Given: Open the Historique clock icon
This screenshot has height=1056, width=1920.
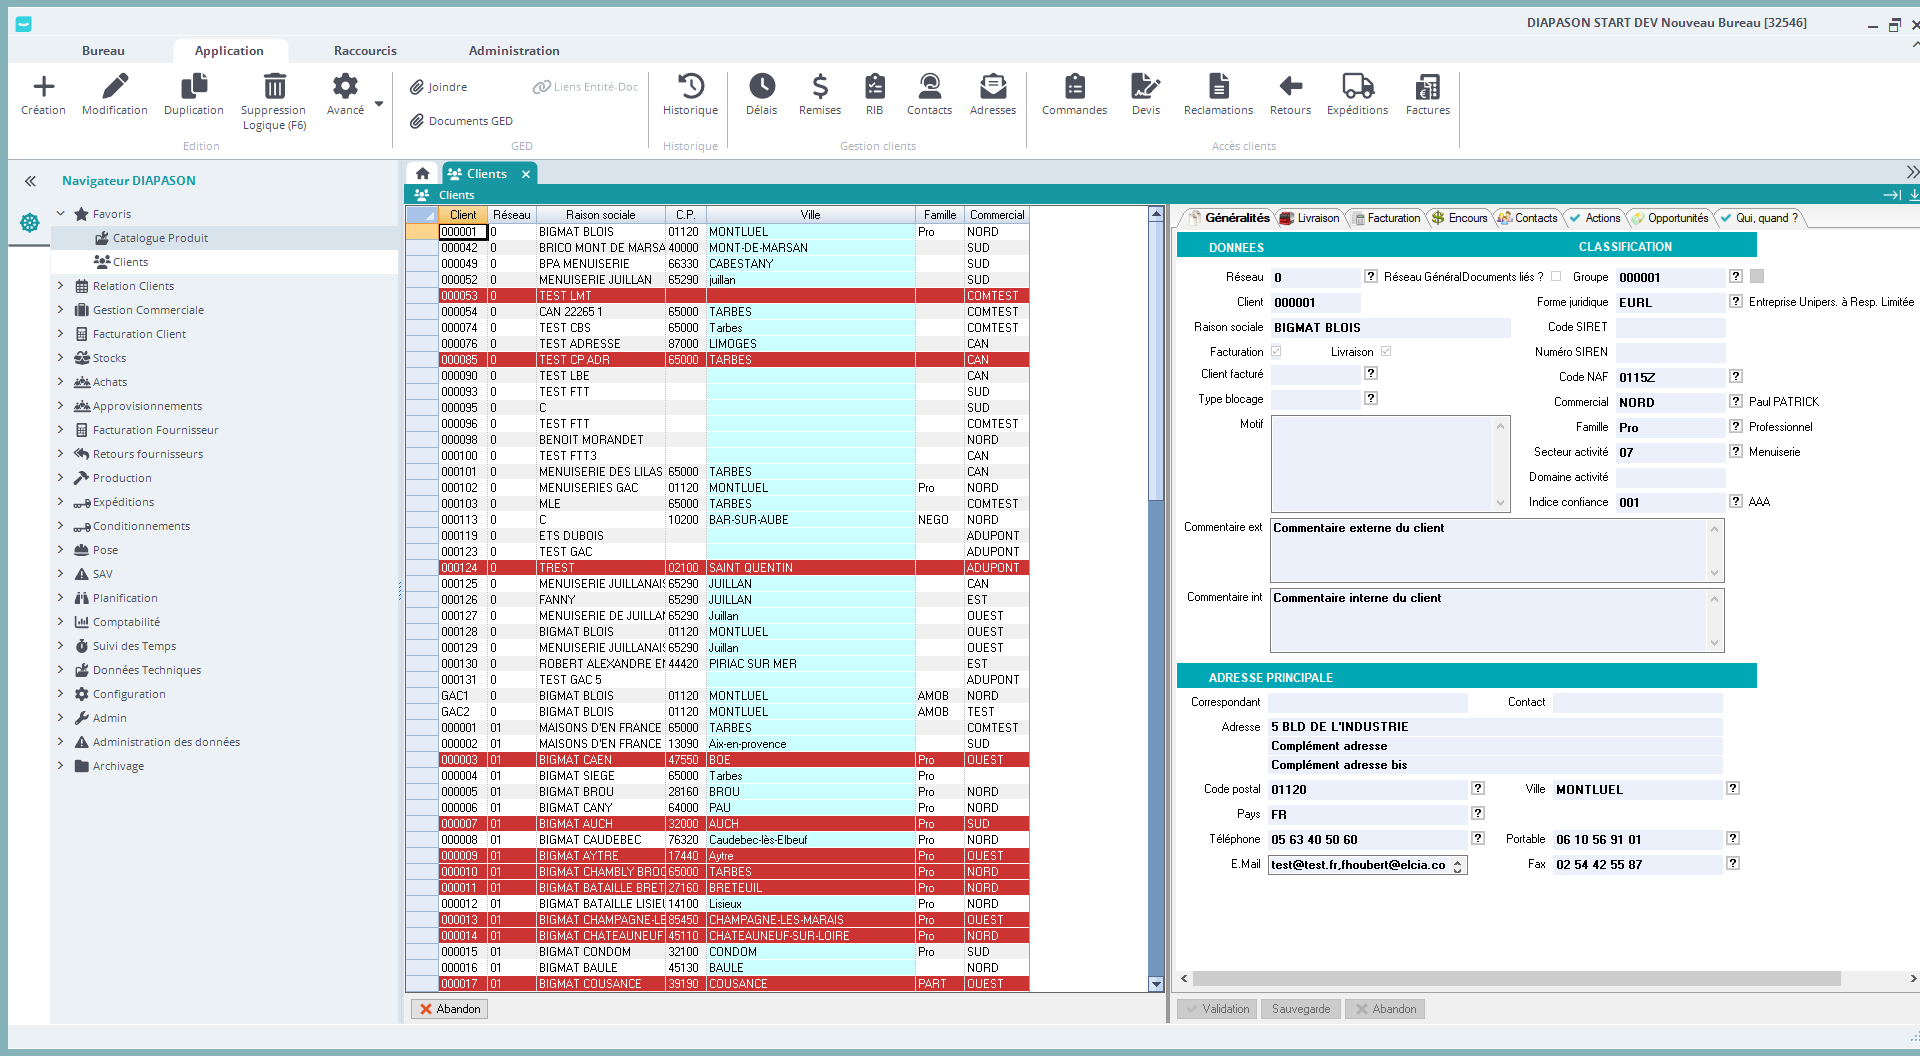Looking at the screenshot, I should pos(690,87).
